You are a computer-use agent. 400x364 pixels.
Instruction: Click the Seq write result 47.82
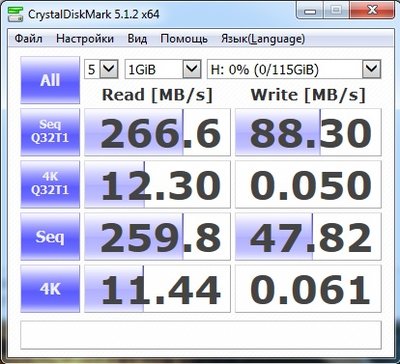coord(308,237)
